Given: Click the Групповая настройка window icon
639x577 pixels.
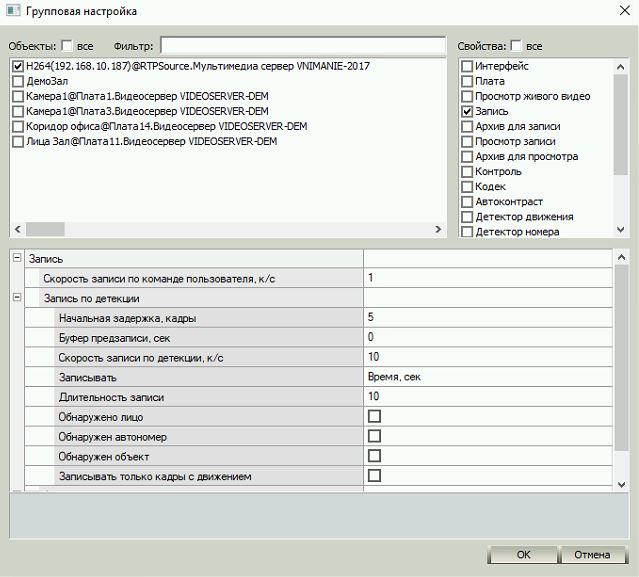Looking at the screenshot, I should [13, 10].
